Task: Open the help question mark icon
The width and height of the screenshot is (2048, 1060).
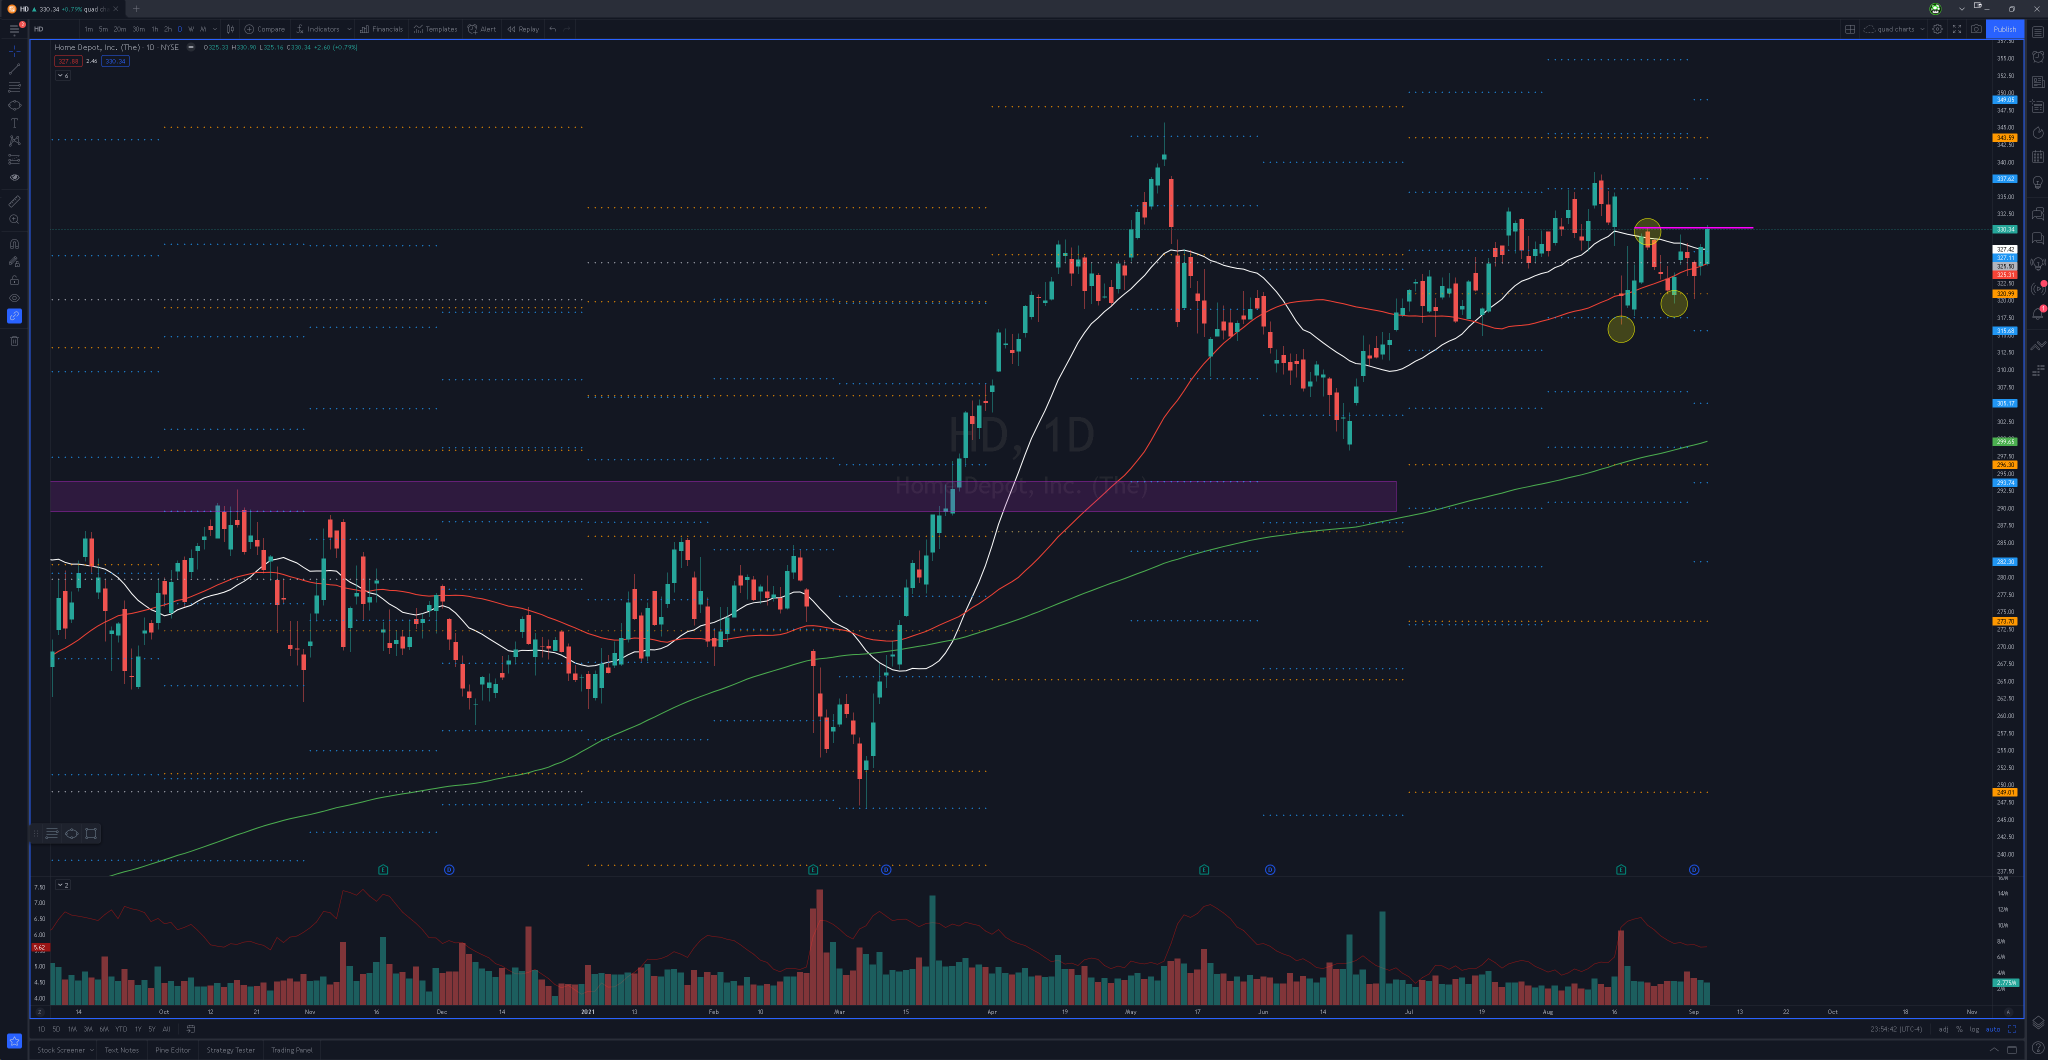Action: (2038, 1048)
